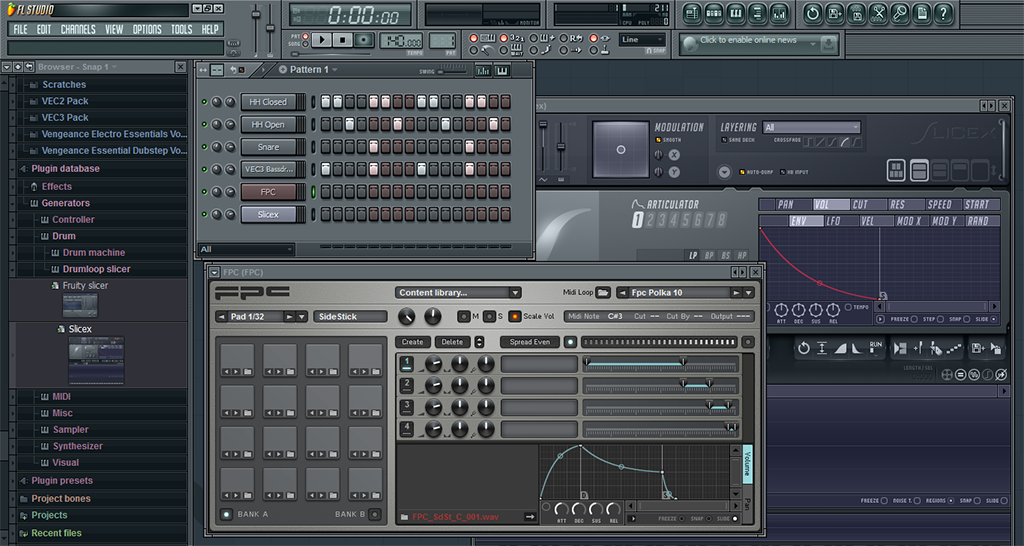
Task: Open the Piano roll toolbar icon
Action: click(x=736, y=13)
